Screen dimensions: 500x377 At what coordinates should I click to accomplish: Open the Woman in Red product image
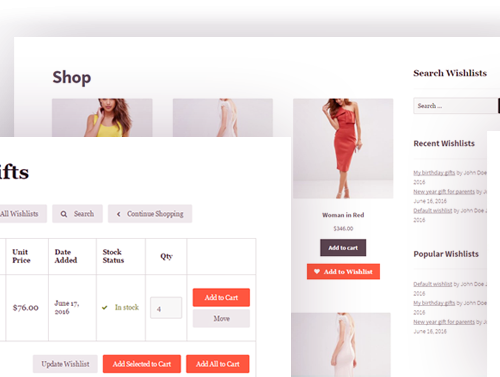343,148
